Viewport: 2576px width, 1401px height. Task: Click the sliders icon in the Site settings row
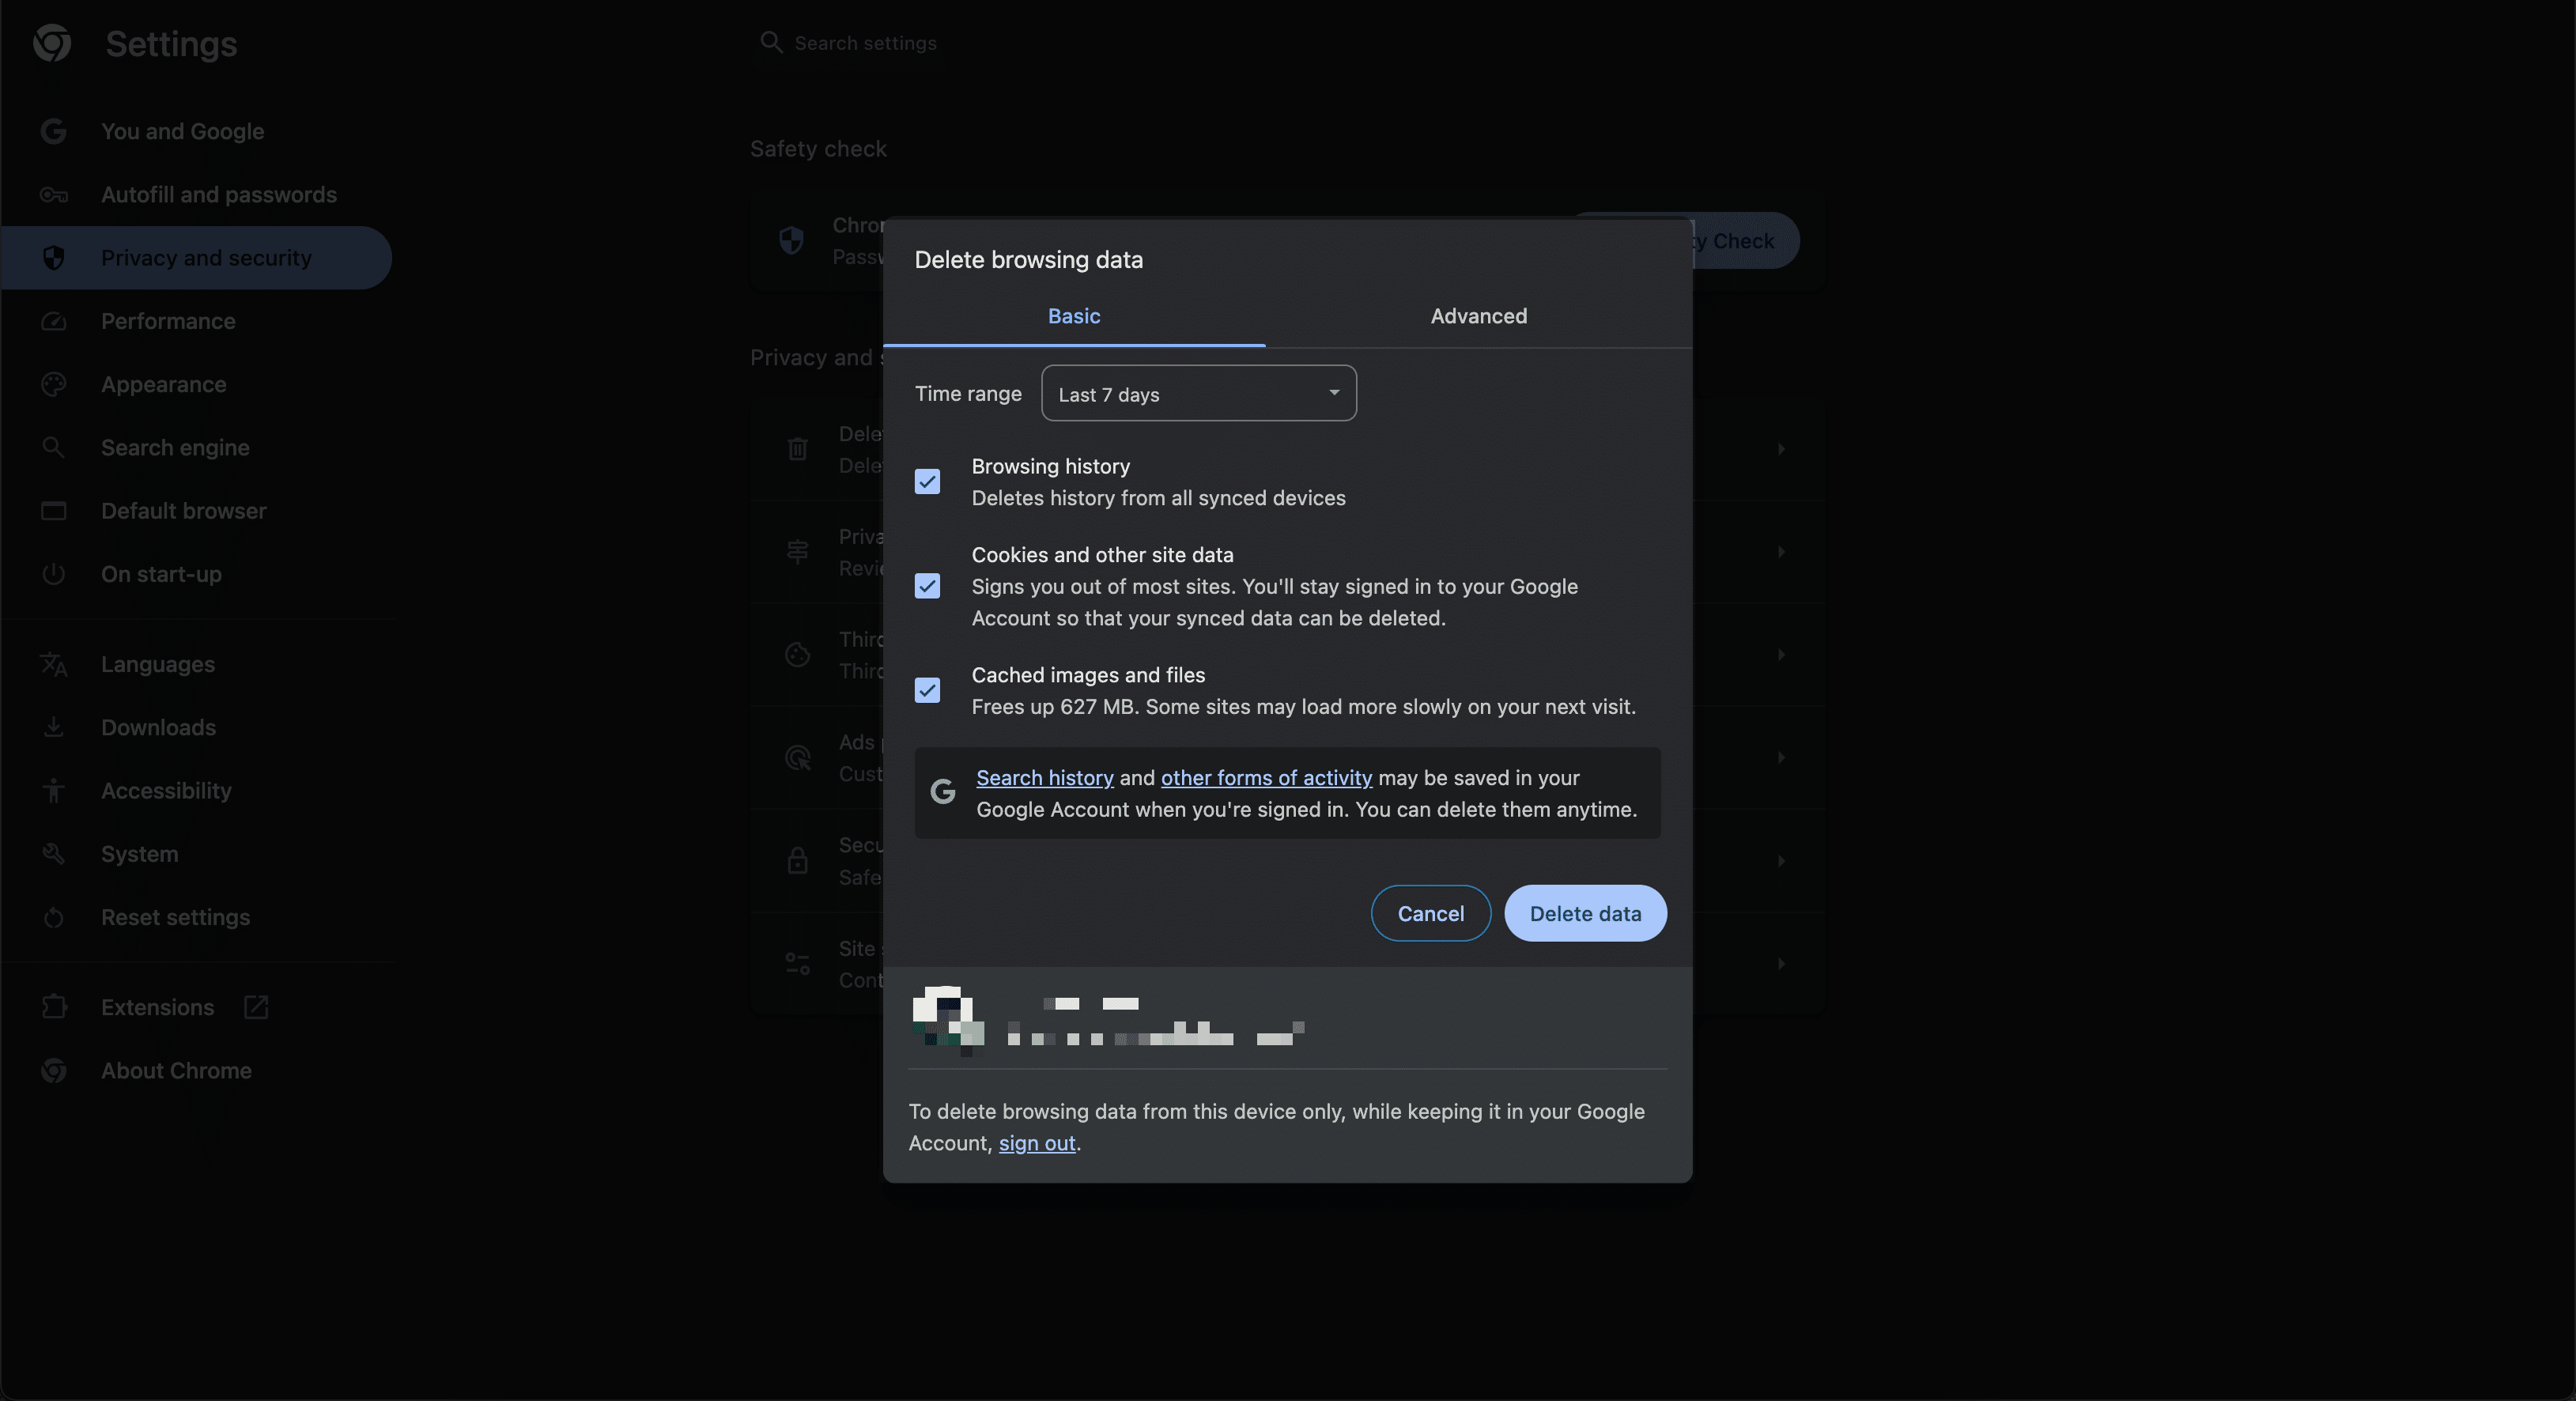click(x=797, y=963)
